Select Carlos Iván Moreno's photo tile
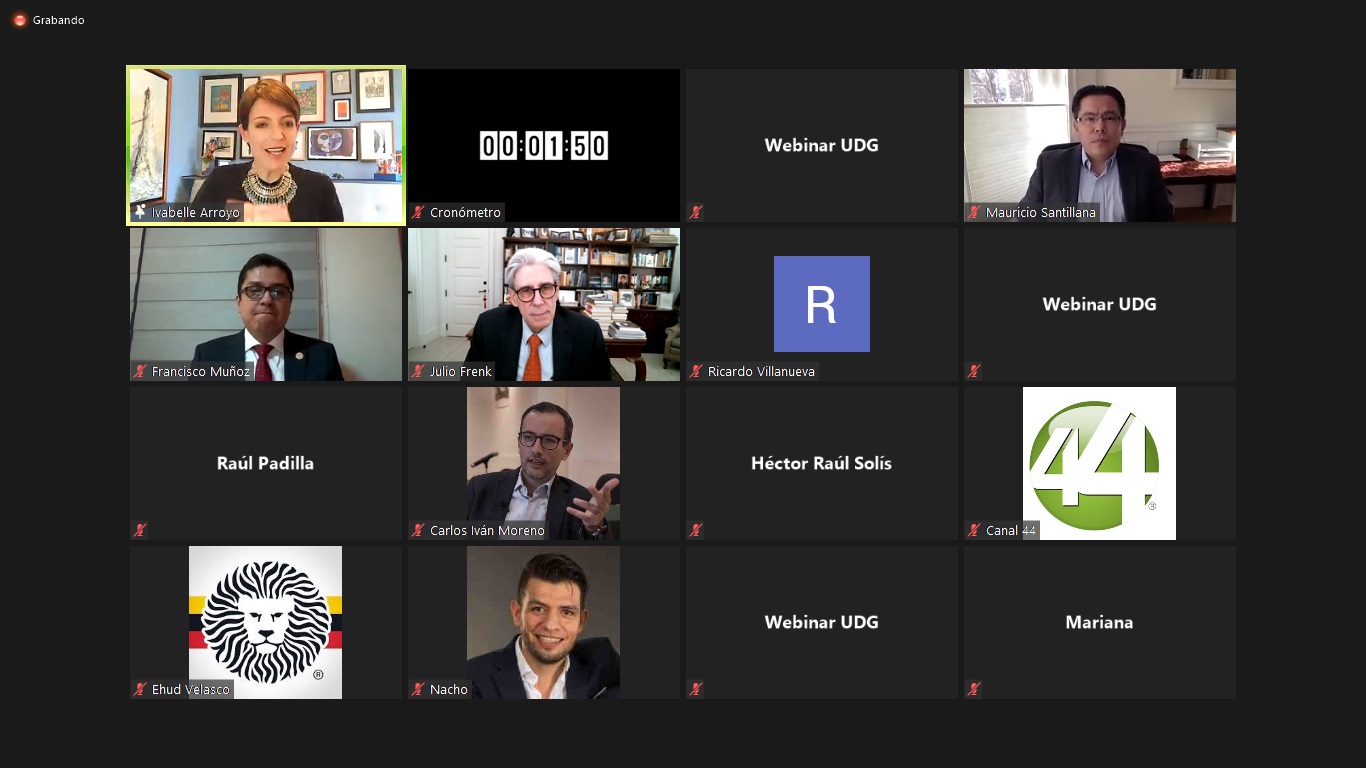 pyautogui.click(x=544, y=463)
